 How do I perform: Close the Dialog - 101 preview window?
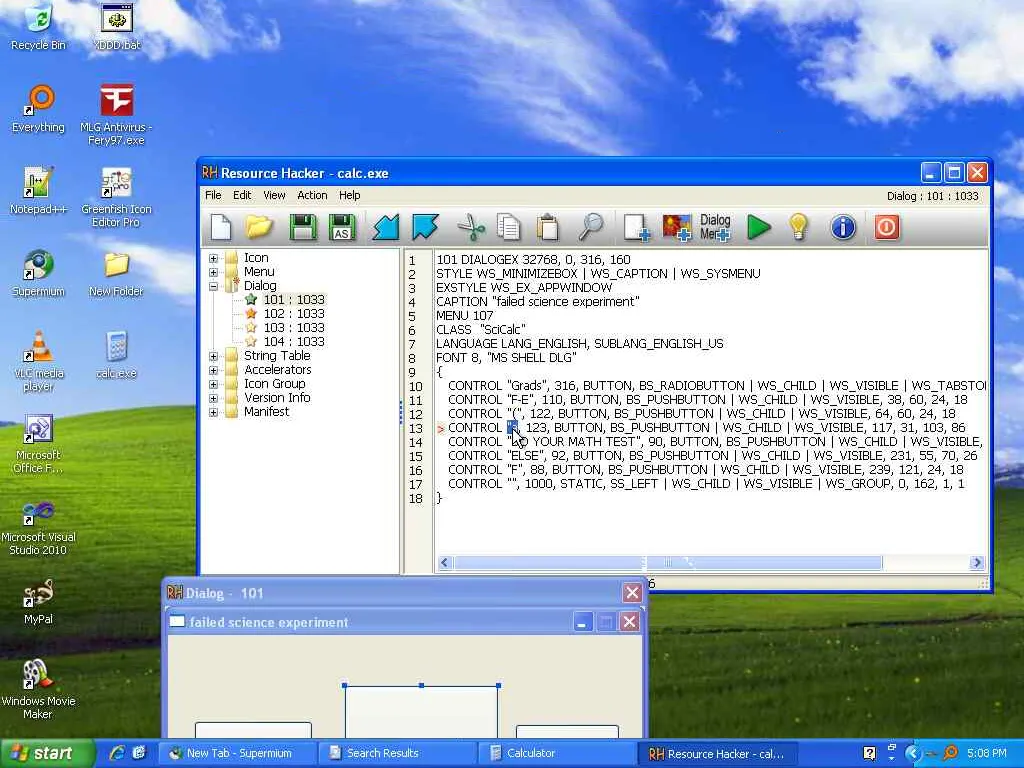[632, 593]
